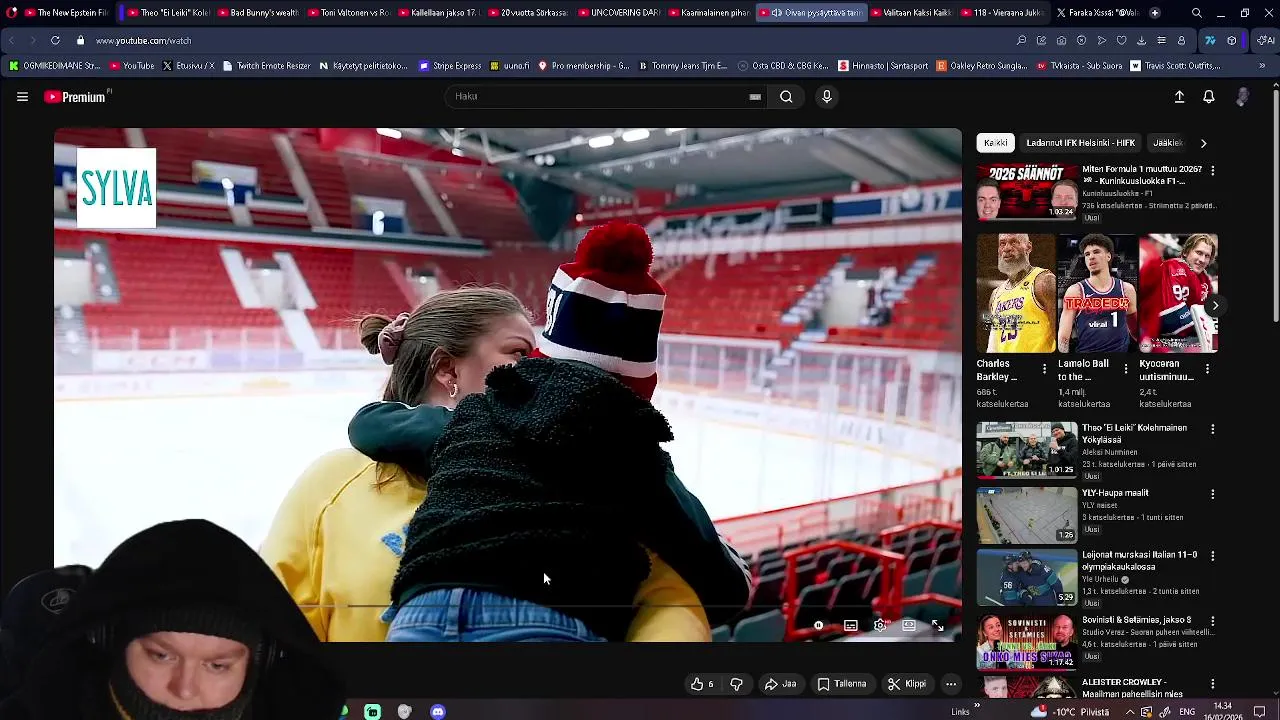
Task: Open options for the Charles Barkley short
Action: [x=1044, y=369]
